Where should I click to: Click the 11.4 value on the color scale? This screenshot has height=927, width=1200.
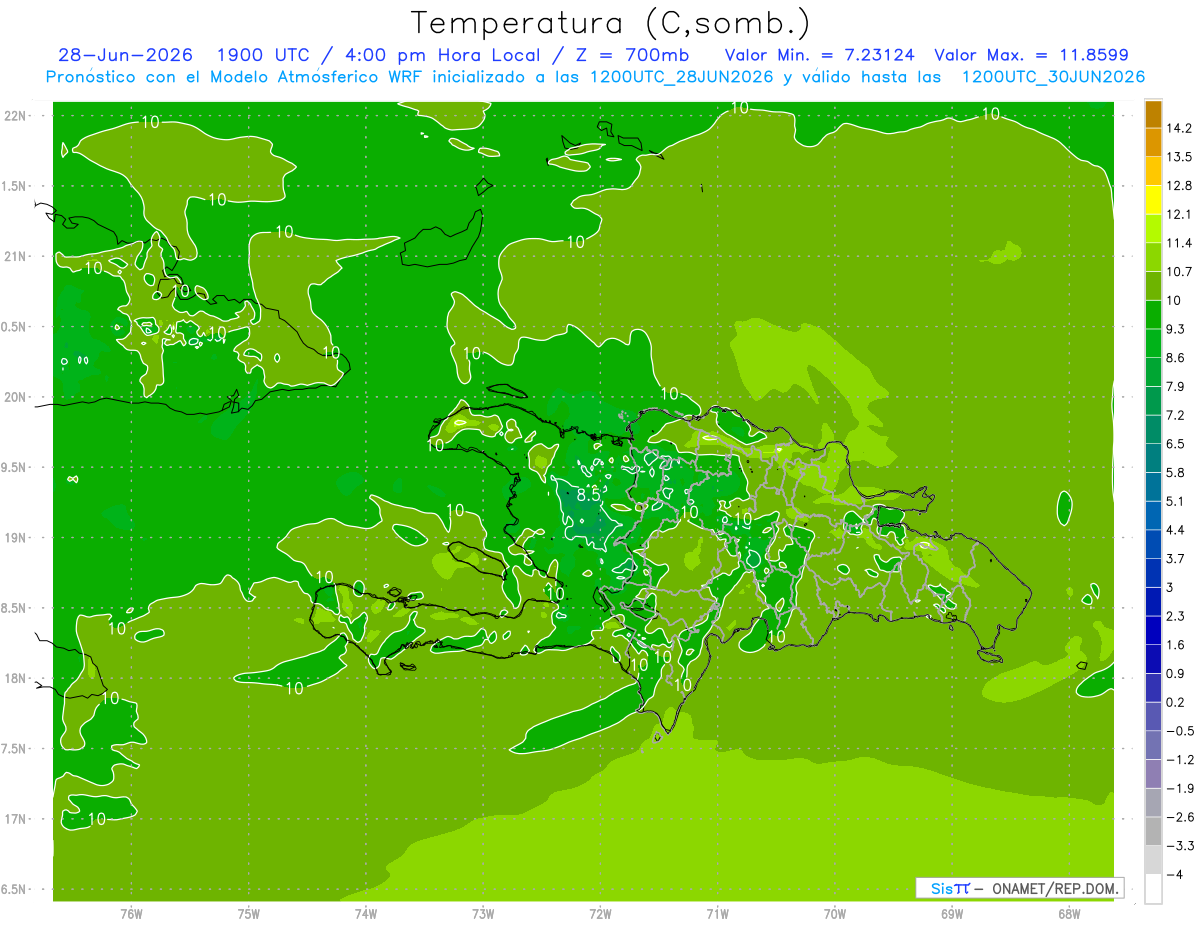(x=1178, y=243)
